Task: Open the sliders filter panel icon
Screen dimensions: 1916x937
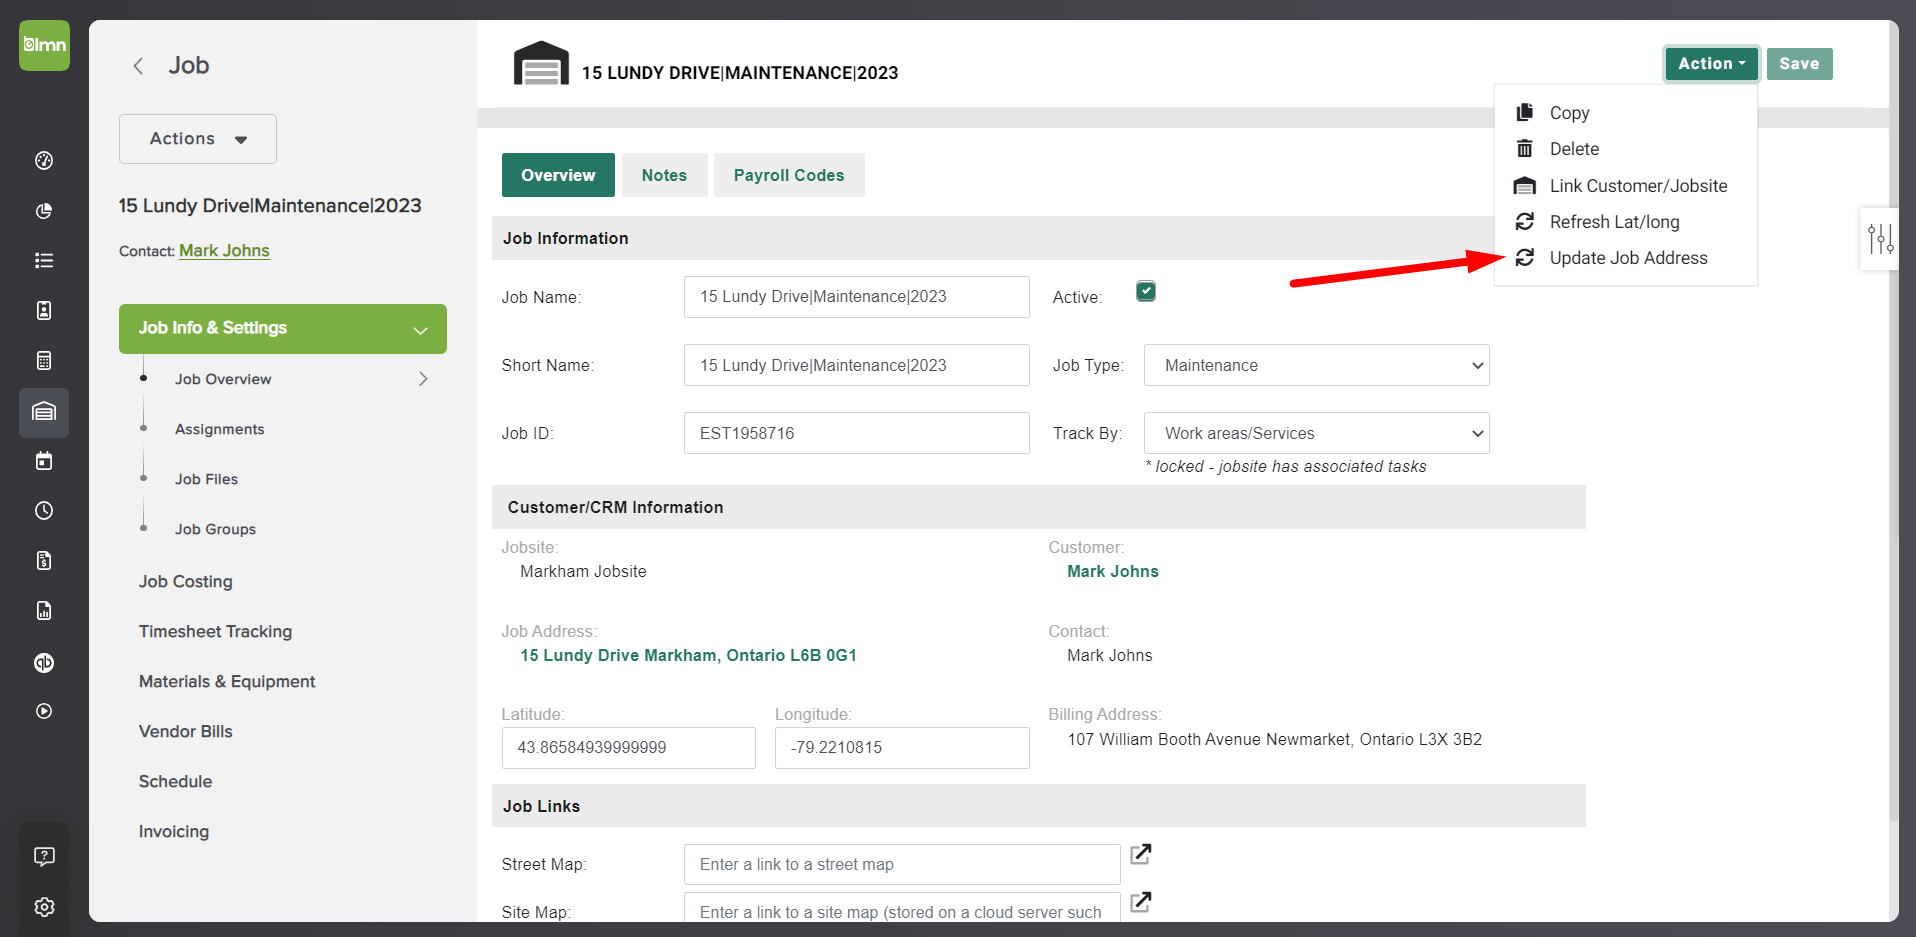Action: tap(1880, 238)
